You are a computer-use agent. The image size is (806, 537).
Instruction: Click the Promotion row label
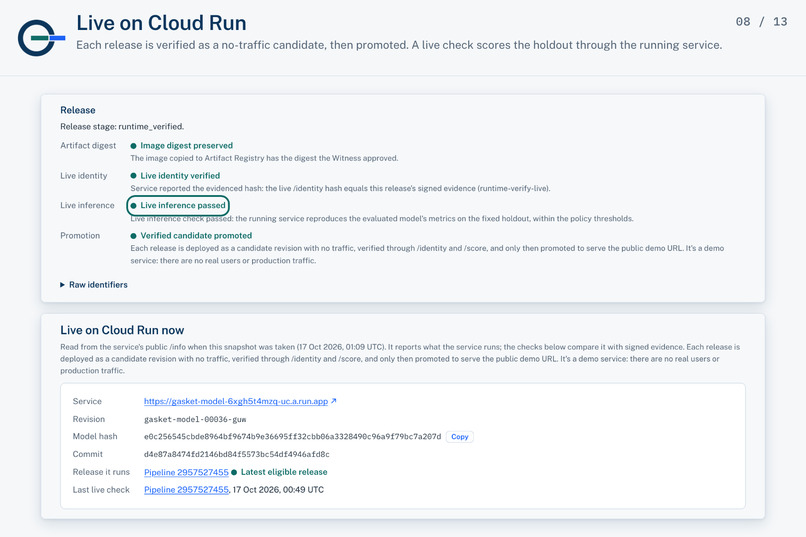80,236
